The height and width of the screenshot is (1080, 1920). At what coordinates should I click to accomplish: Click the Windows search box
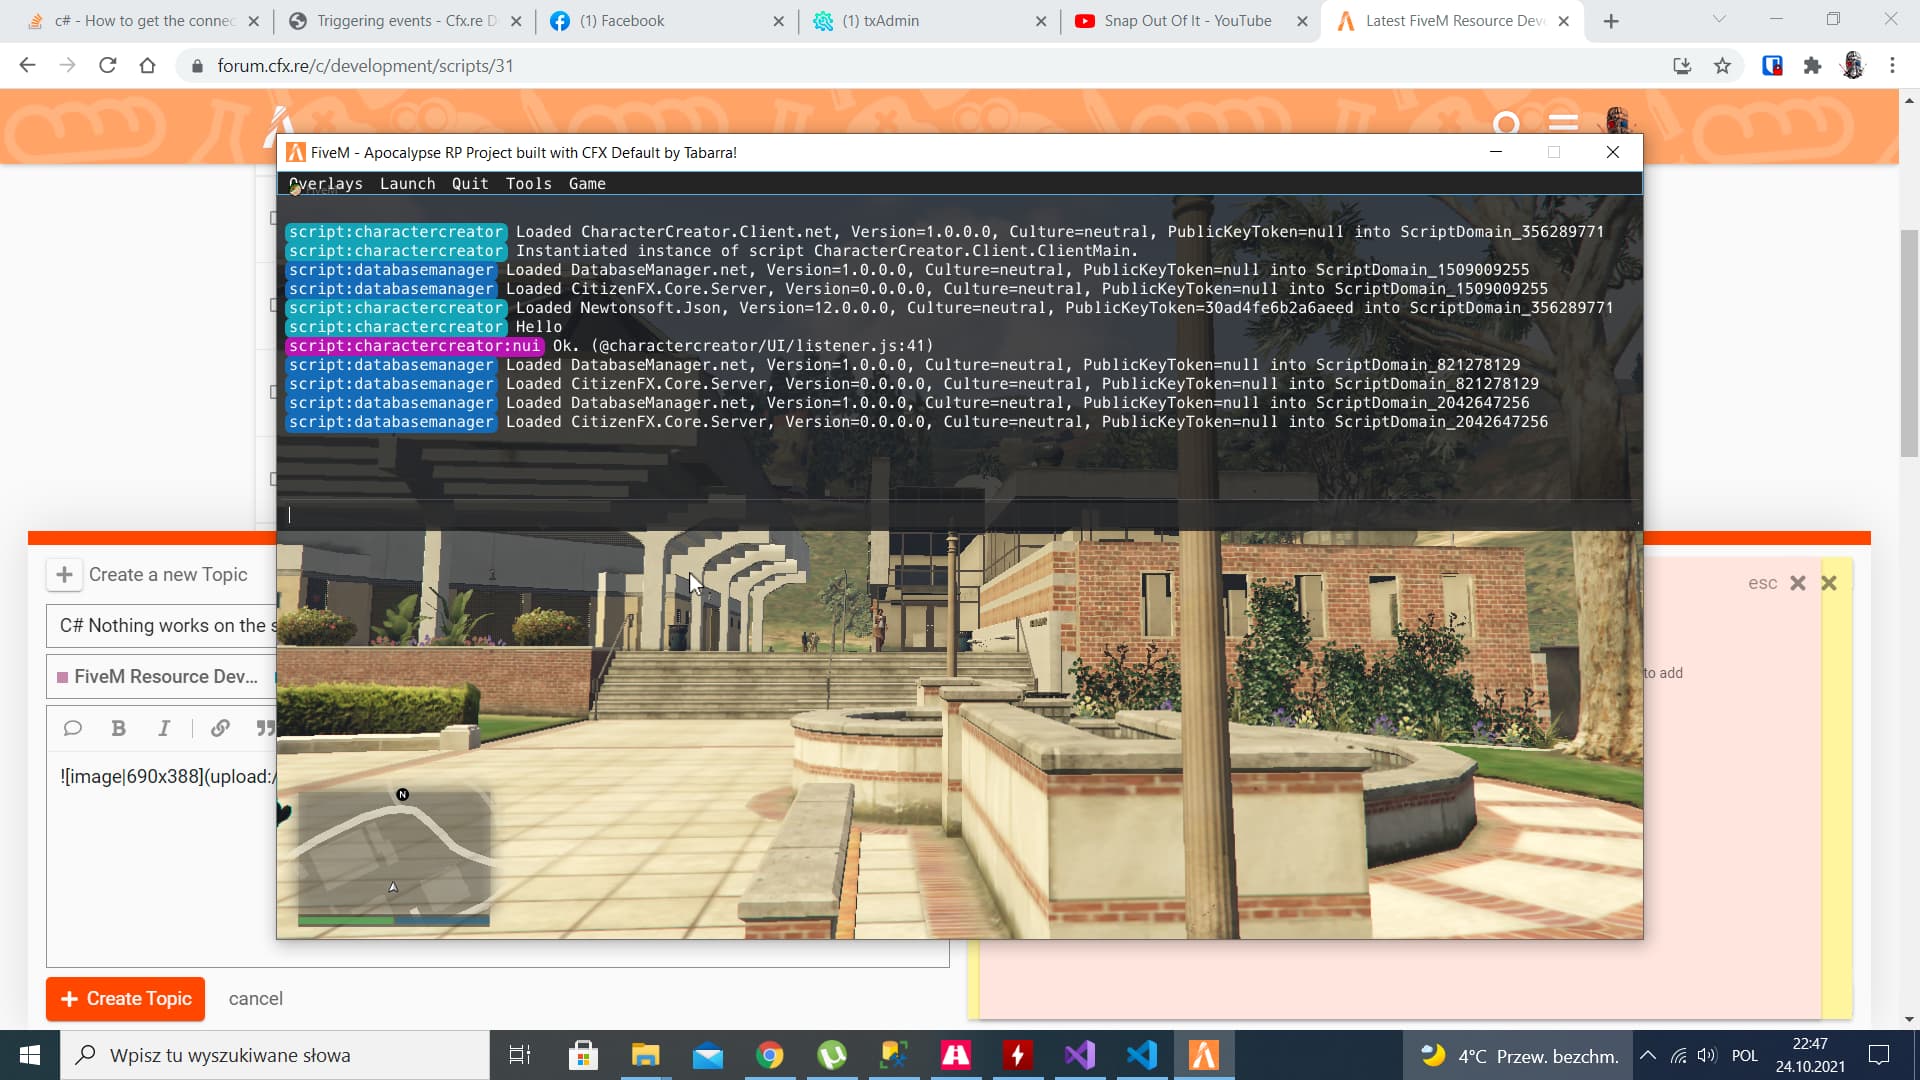(275, 1055)
